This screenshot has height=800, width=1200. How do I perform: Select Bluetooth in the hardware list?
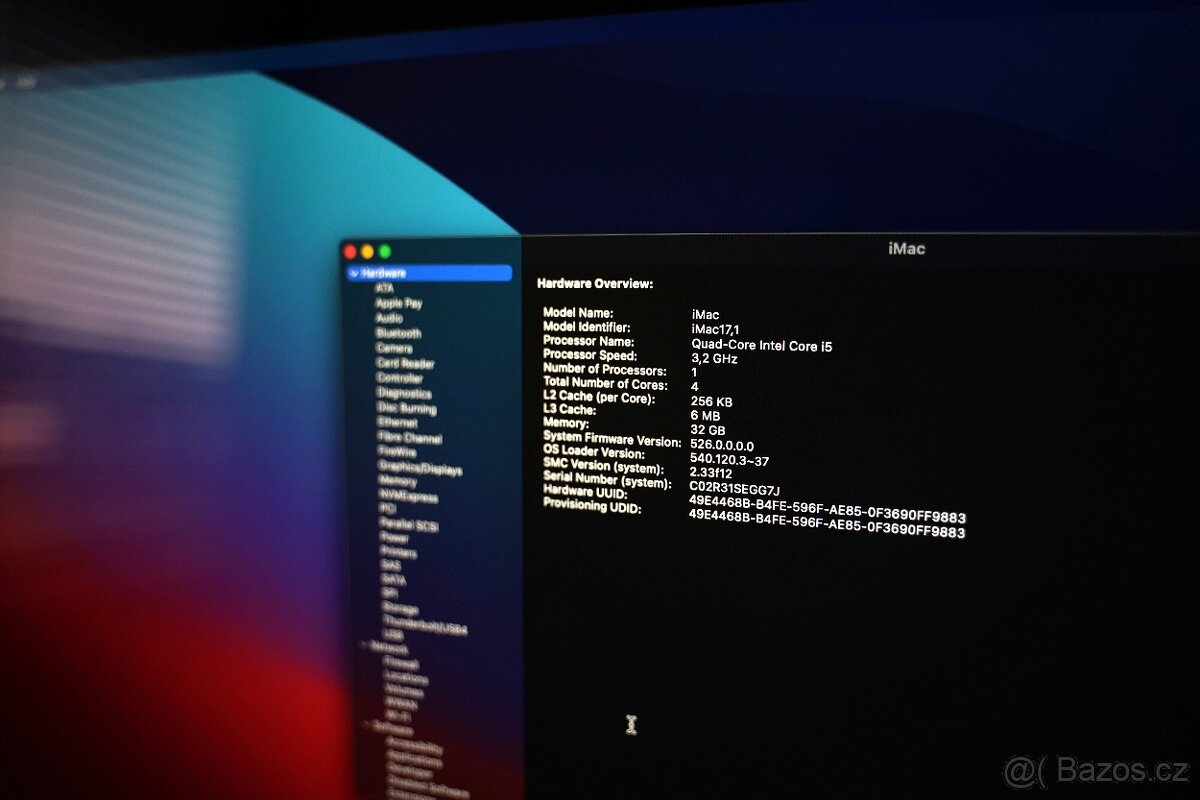click(395, 332)
